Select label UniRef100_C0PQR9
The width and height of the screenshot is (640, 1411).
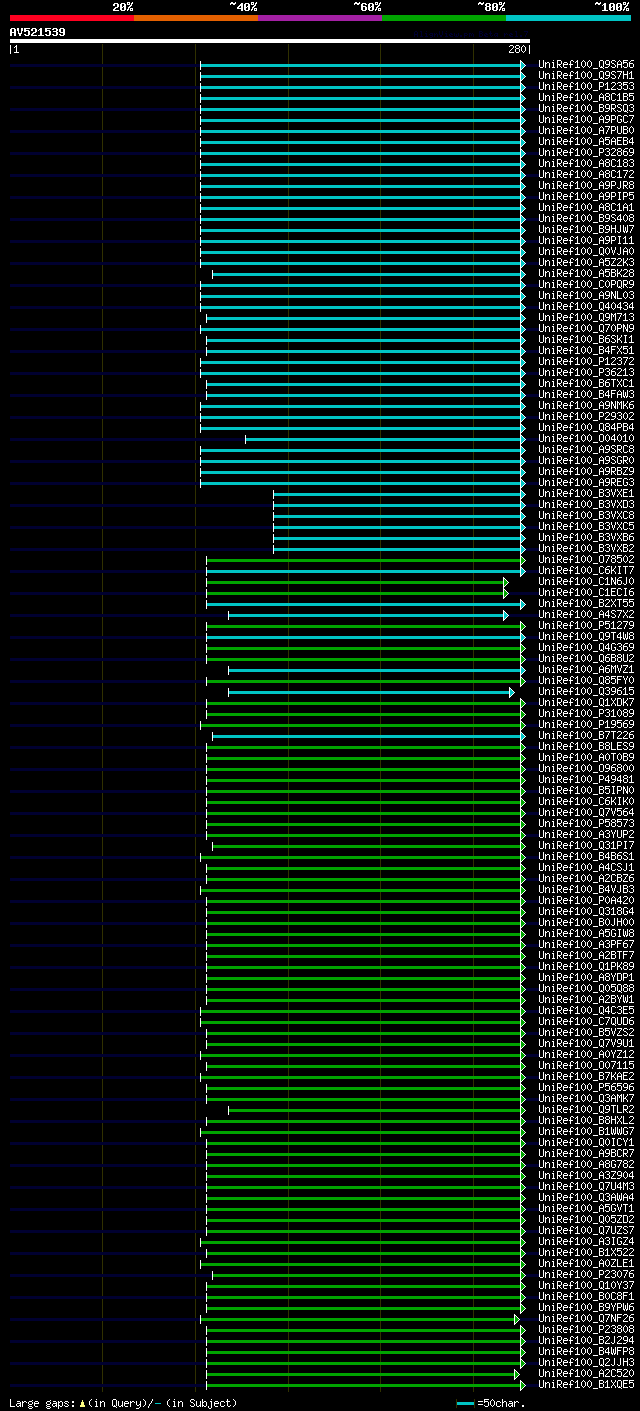(586, 284)
